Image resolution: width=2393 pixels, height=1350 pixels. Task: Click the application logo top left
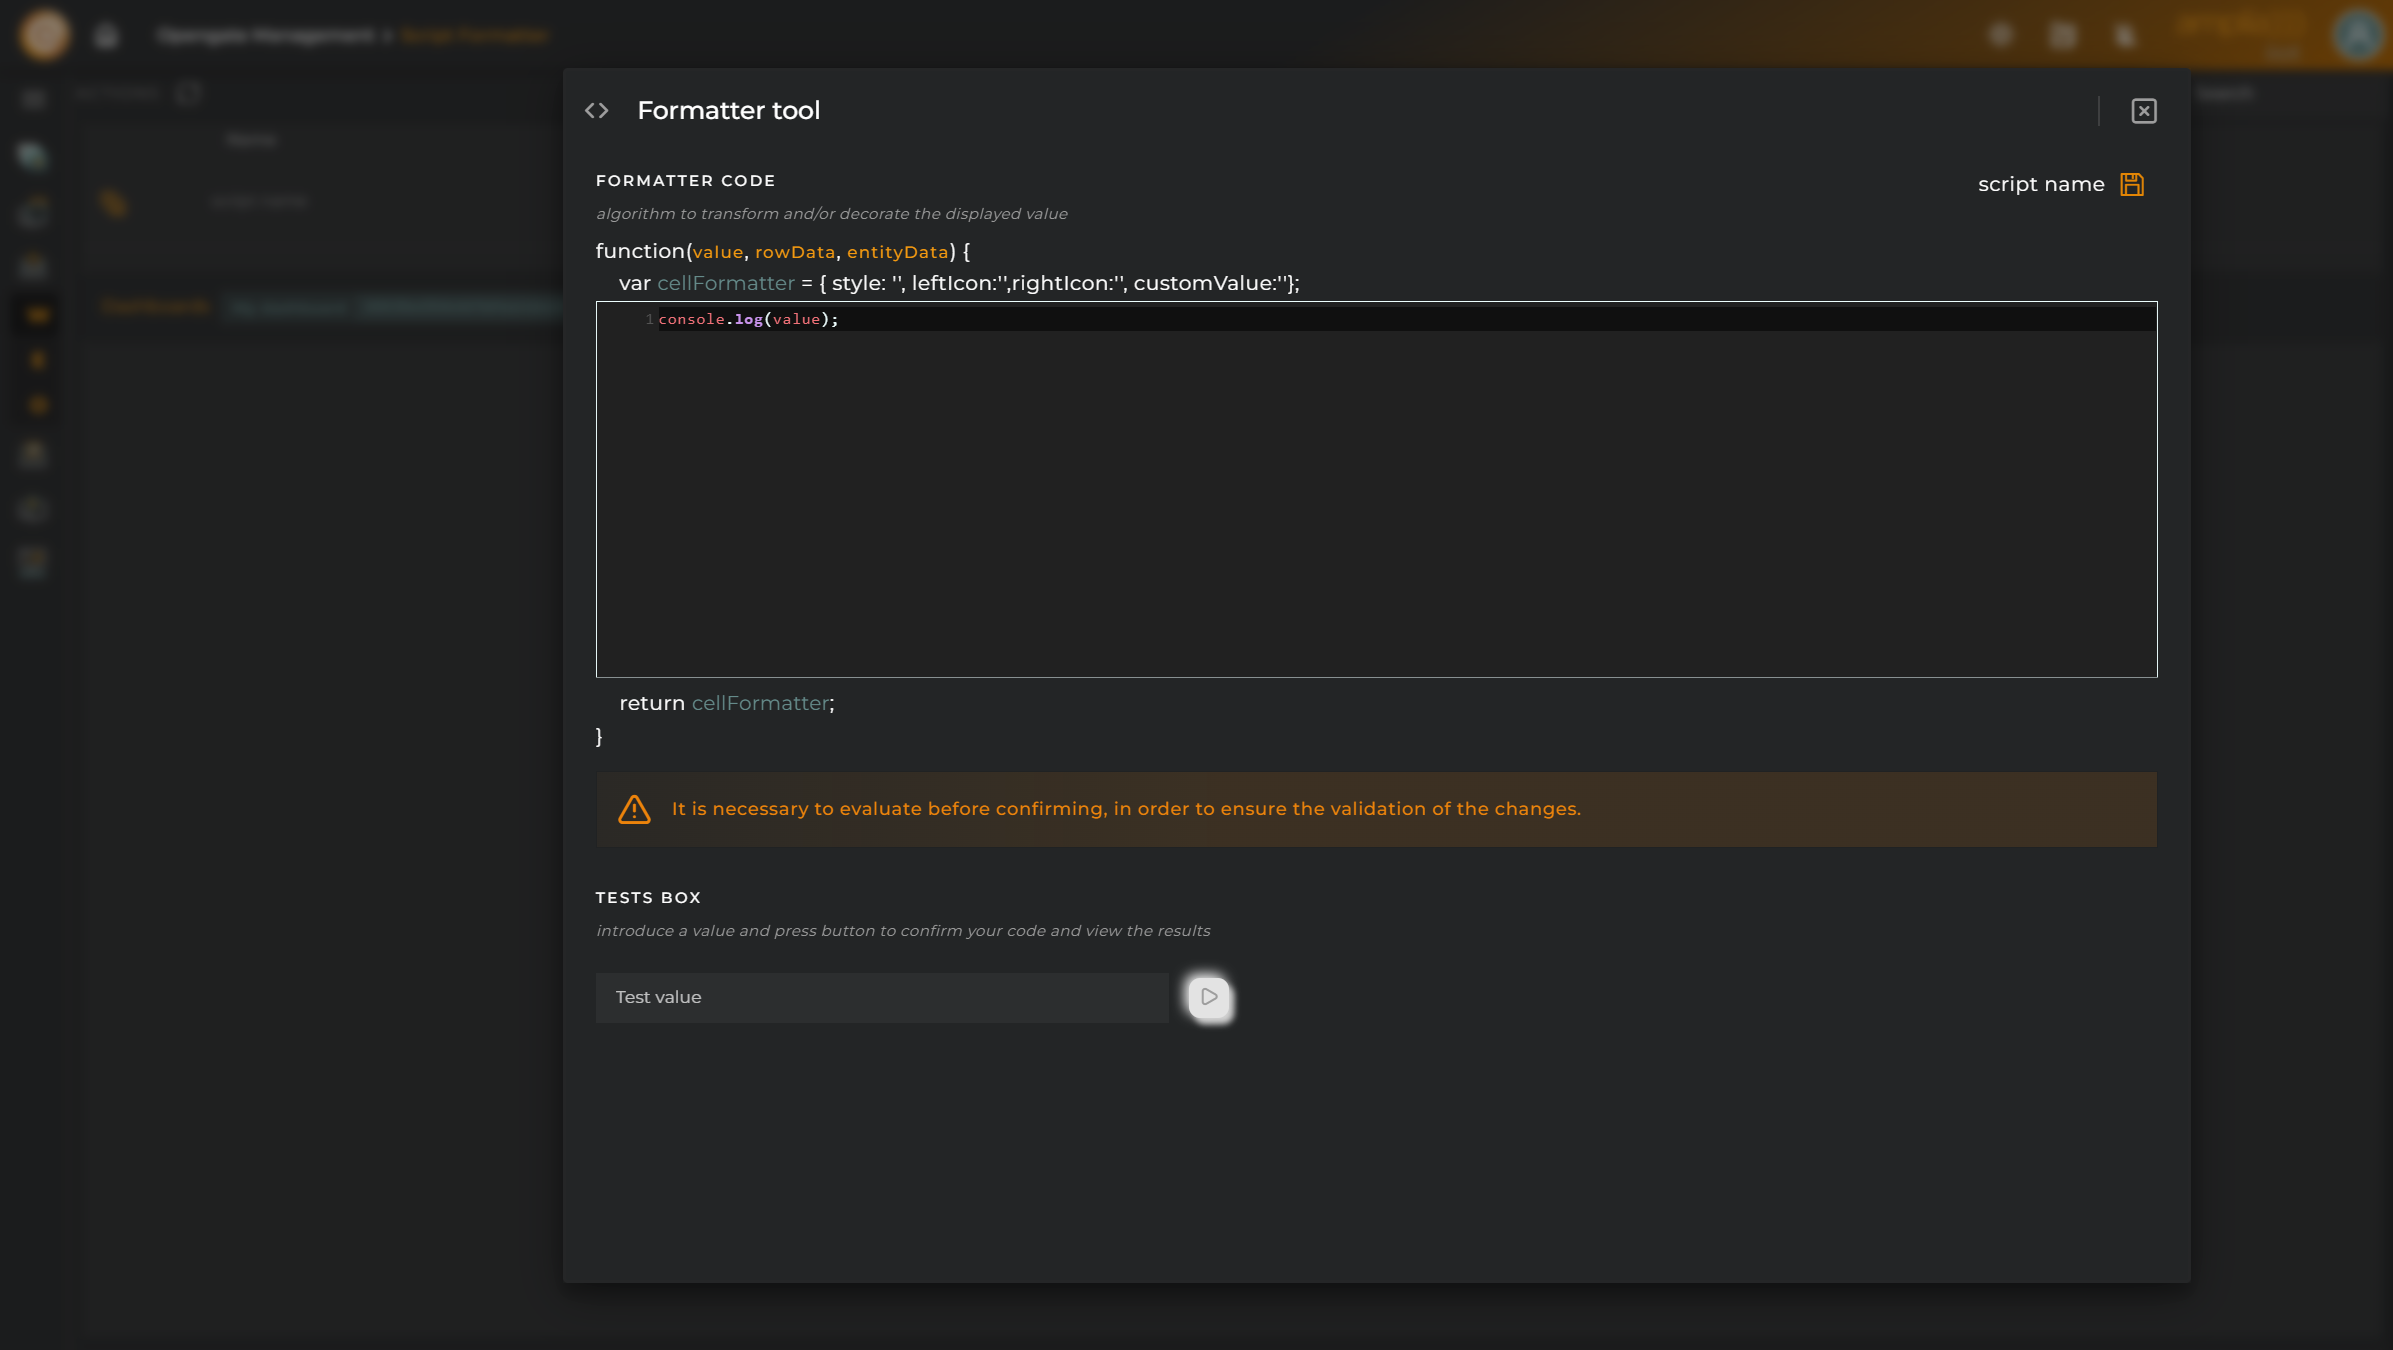(44, 35)
